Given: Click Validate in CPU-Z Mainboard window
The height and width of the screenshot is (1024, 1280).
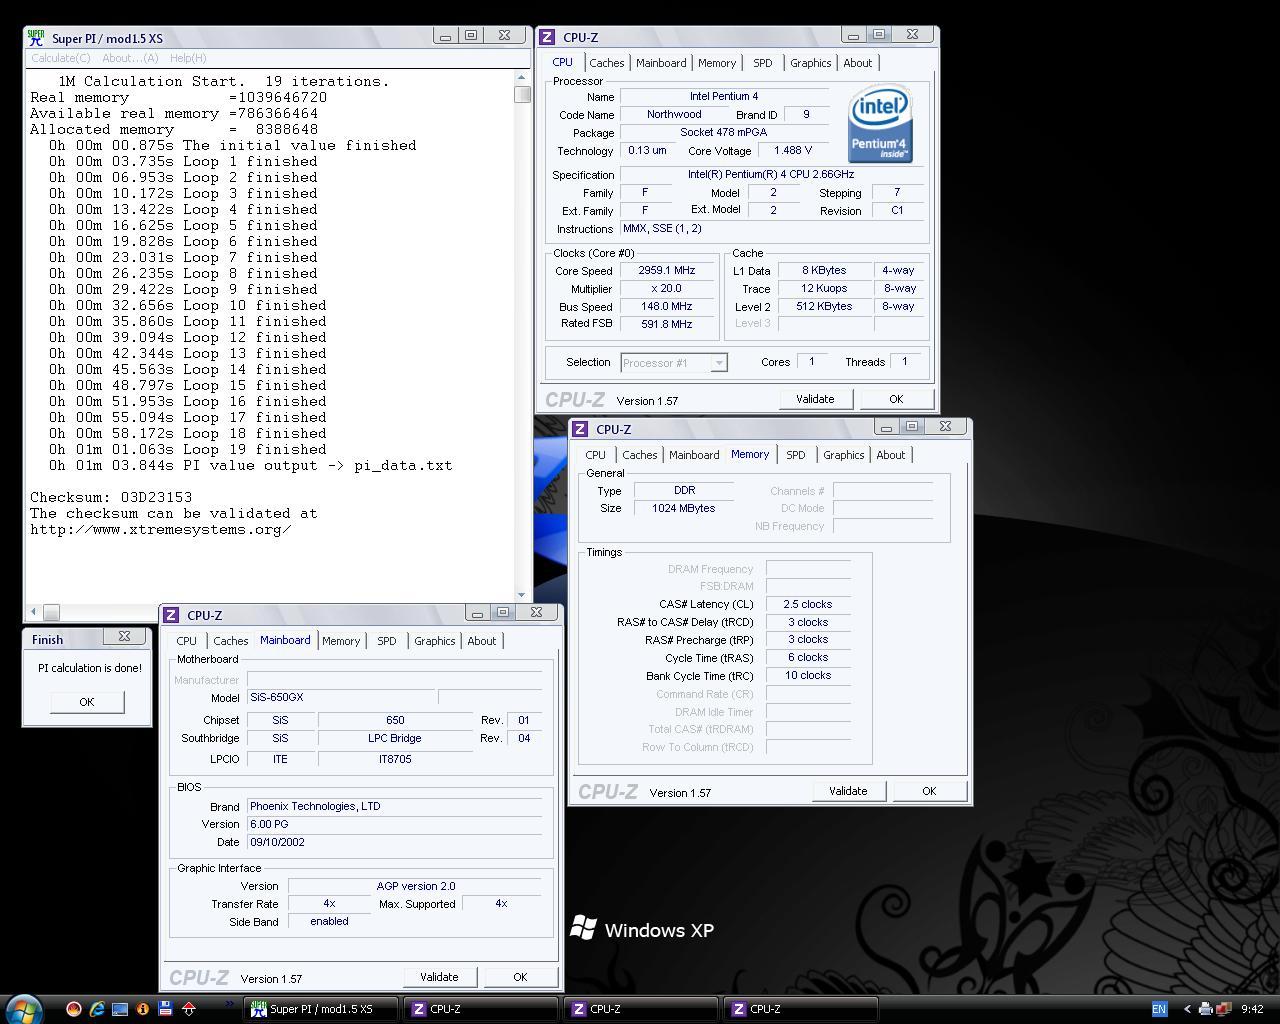Looking at the screenshot, I should (439, 977).
